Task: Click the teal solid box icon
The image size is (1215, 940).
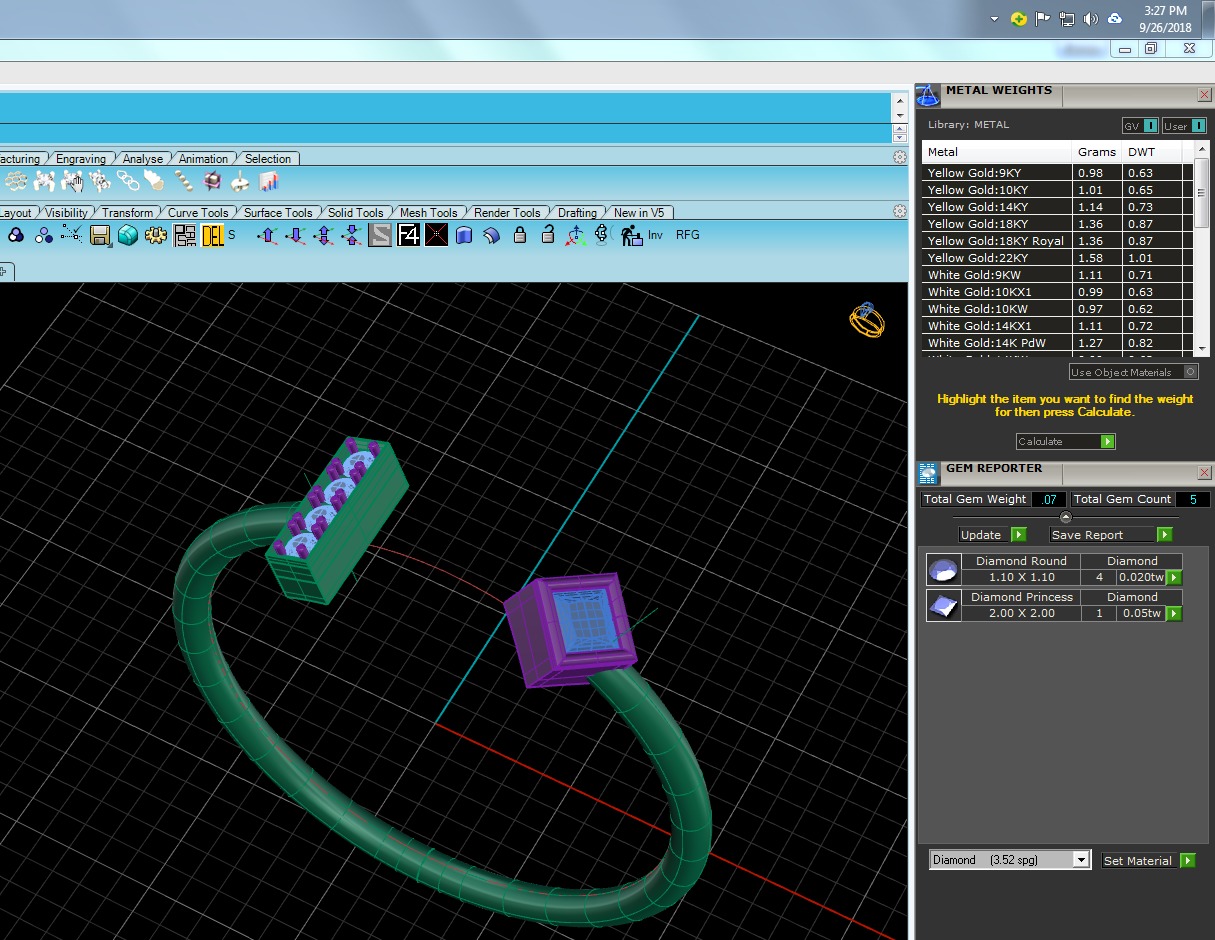Action: 127,235
